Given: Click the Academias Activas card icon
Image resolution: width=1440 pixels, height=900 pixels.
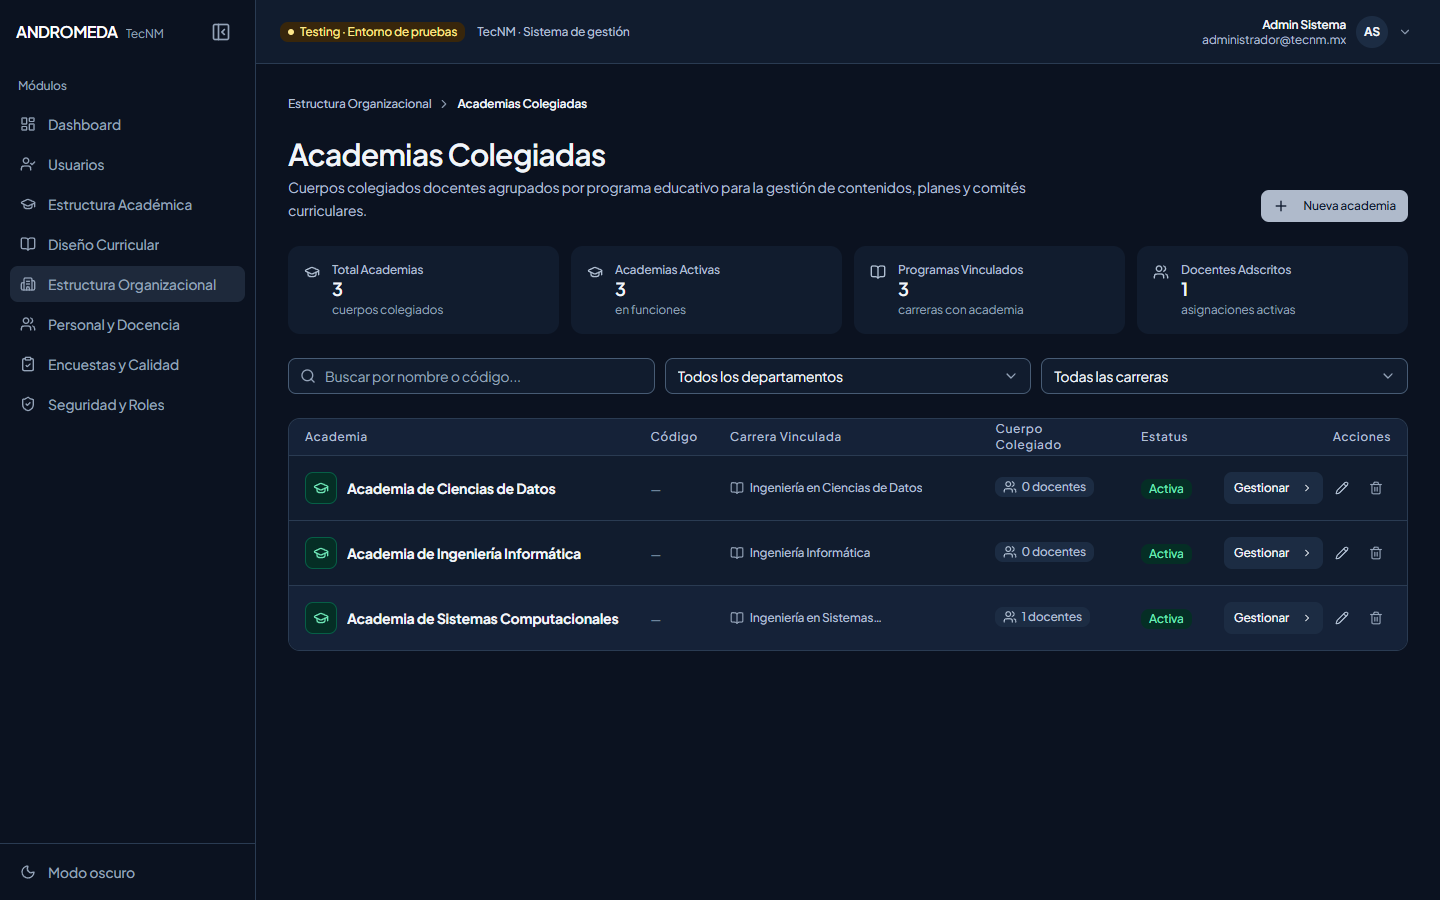Looking at the screenshot, I should pyautogui.click(x=595, y=272).
